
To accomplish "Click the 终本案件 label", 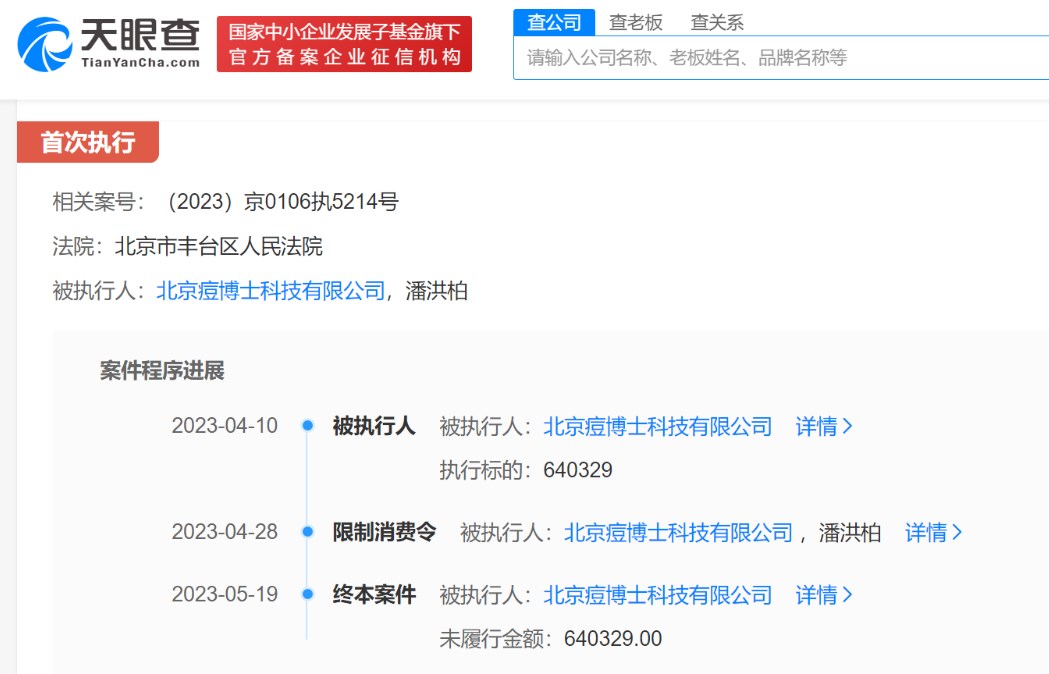I will tap(375, 594).
